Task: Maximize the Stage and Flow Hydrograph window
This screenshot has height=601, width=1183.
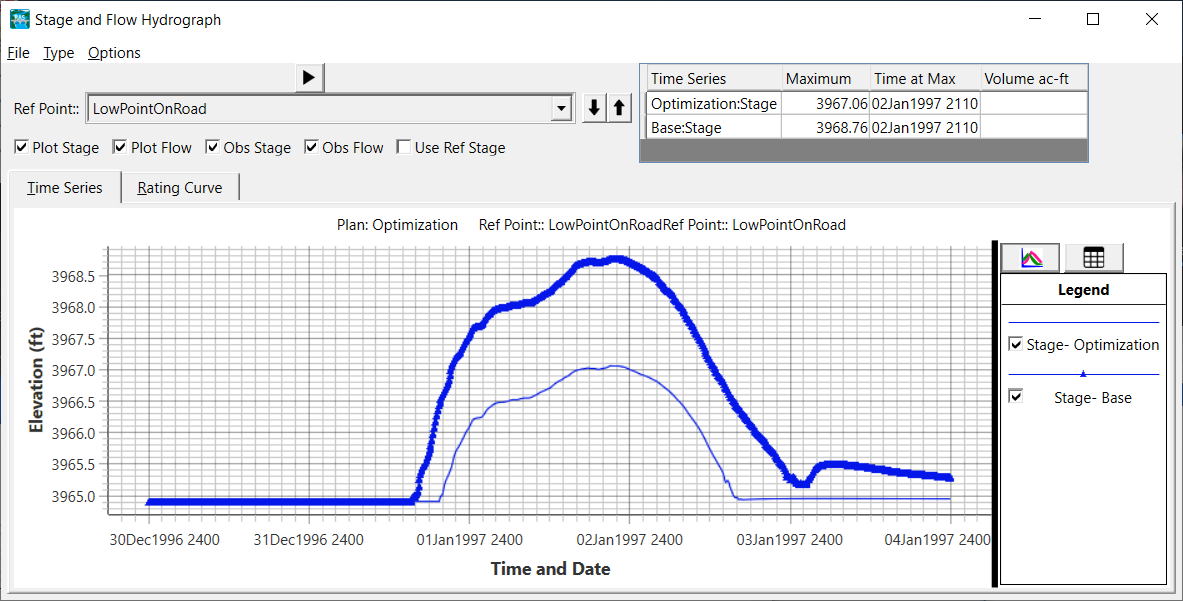Action: coord(1093,19)
